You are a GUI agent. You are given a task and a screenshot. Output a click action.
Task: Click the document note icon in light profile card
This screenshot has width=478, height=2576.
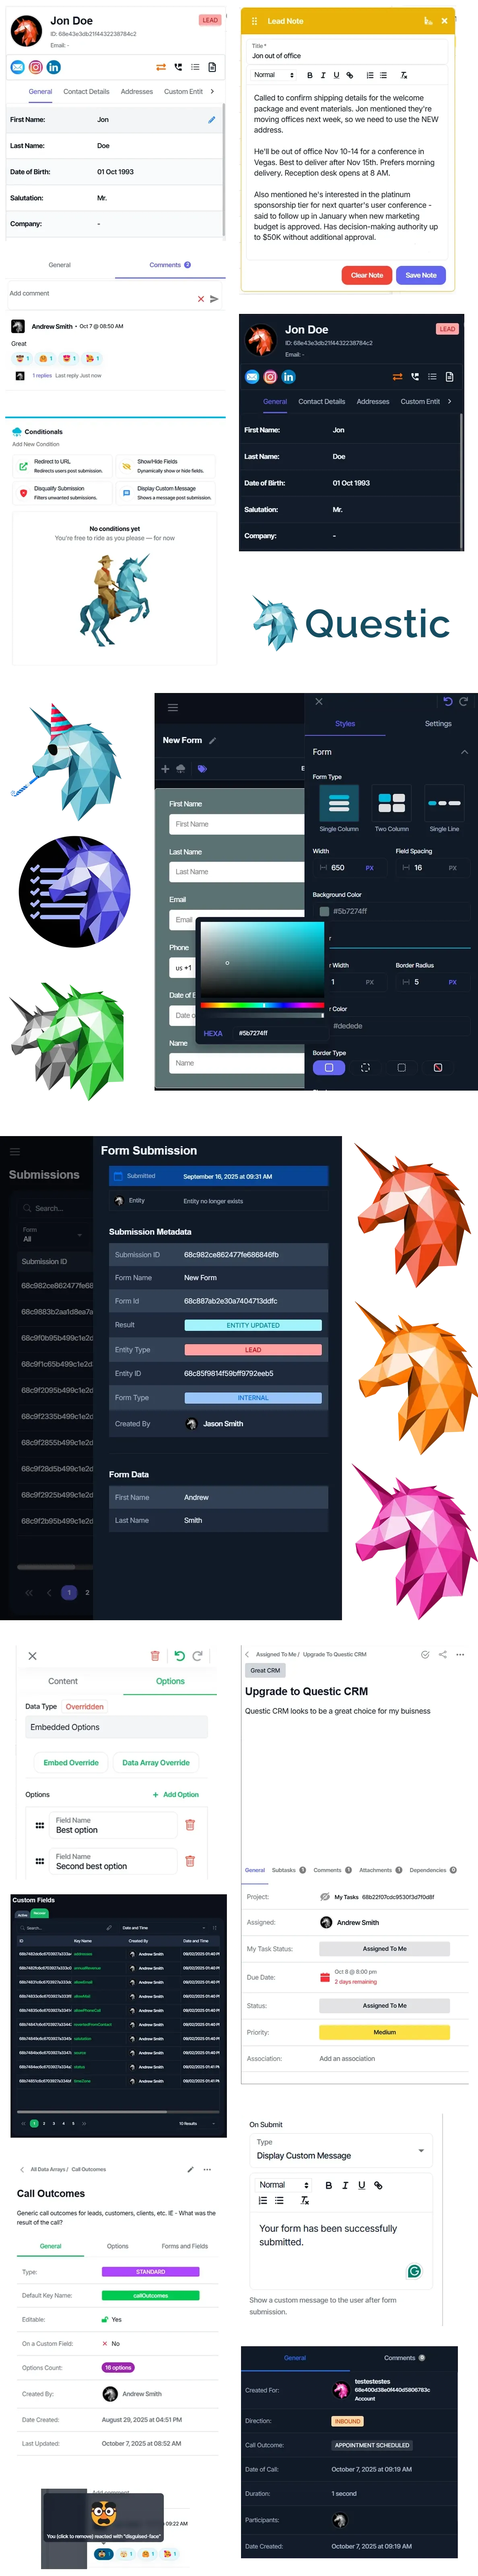212,67
